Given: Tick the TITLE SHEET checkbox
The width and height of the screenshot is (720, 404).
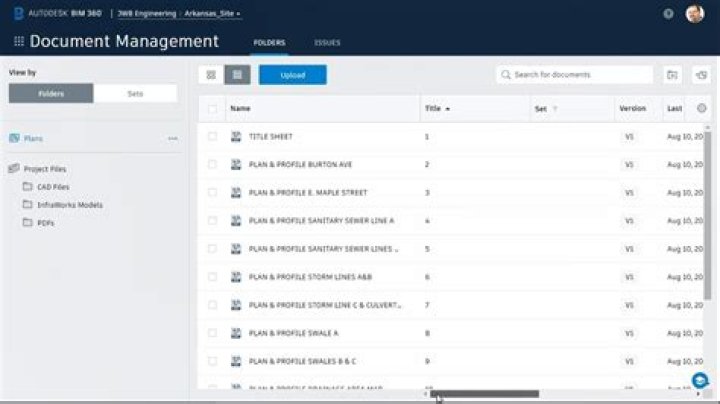Looking at the screenshot, I should point(212,136).
